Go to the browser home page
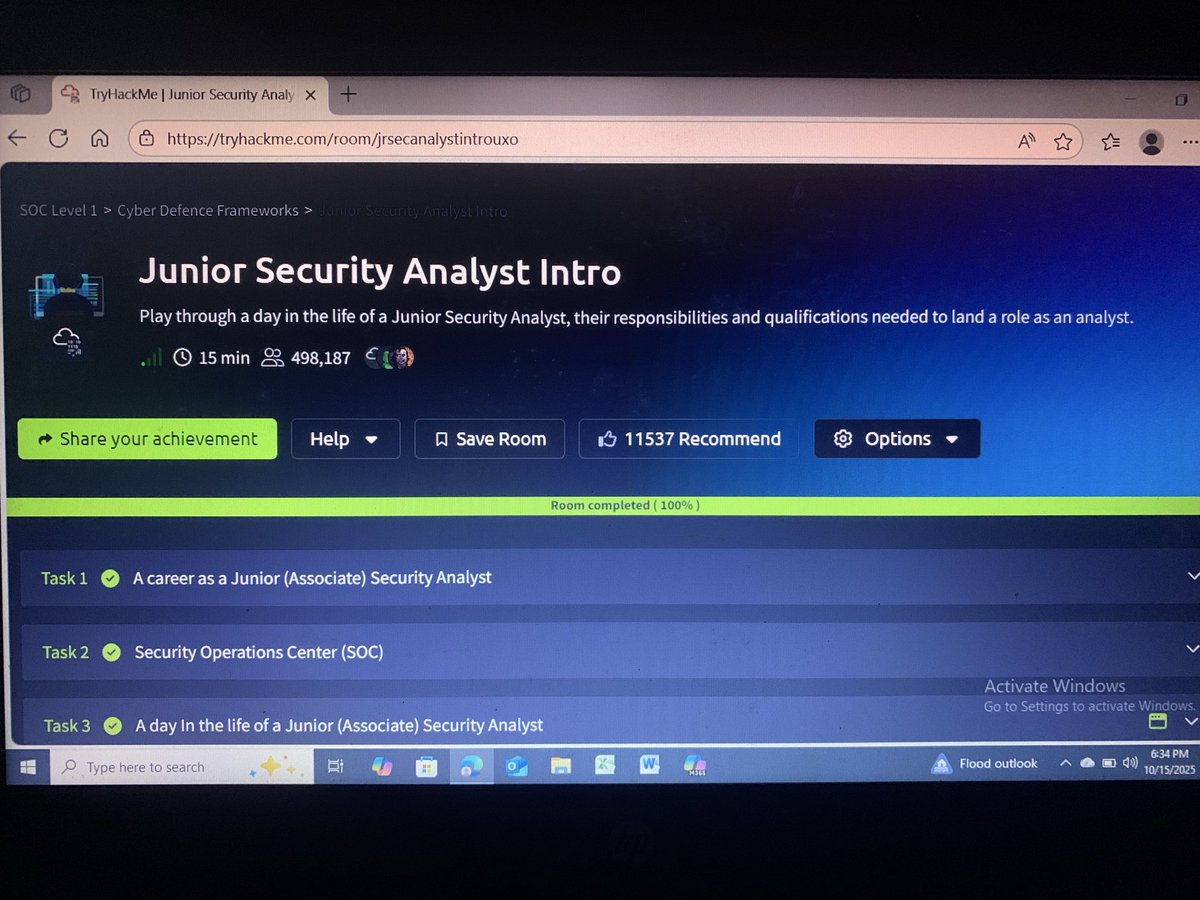This screenshot has width=1200, height=900. [x=99, y=139]
